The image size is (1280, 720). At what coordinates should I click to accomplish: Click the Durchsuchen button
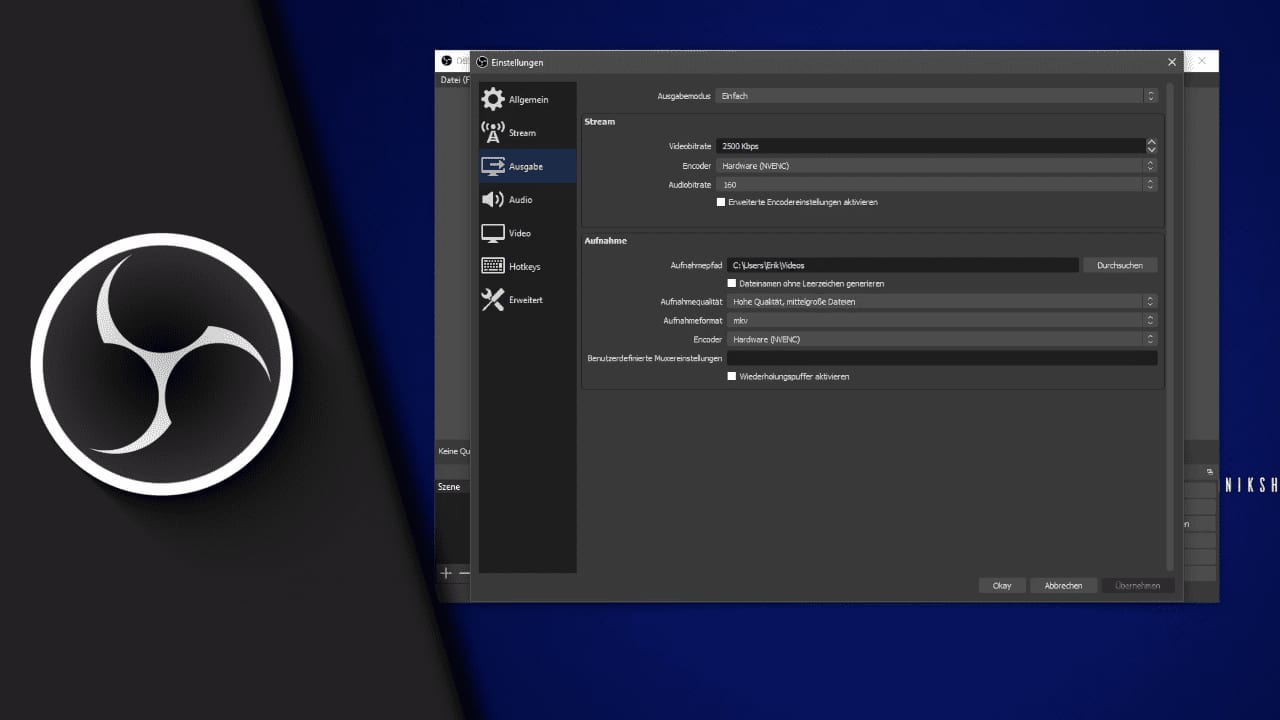click(x=1120, y=265)
